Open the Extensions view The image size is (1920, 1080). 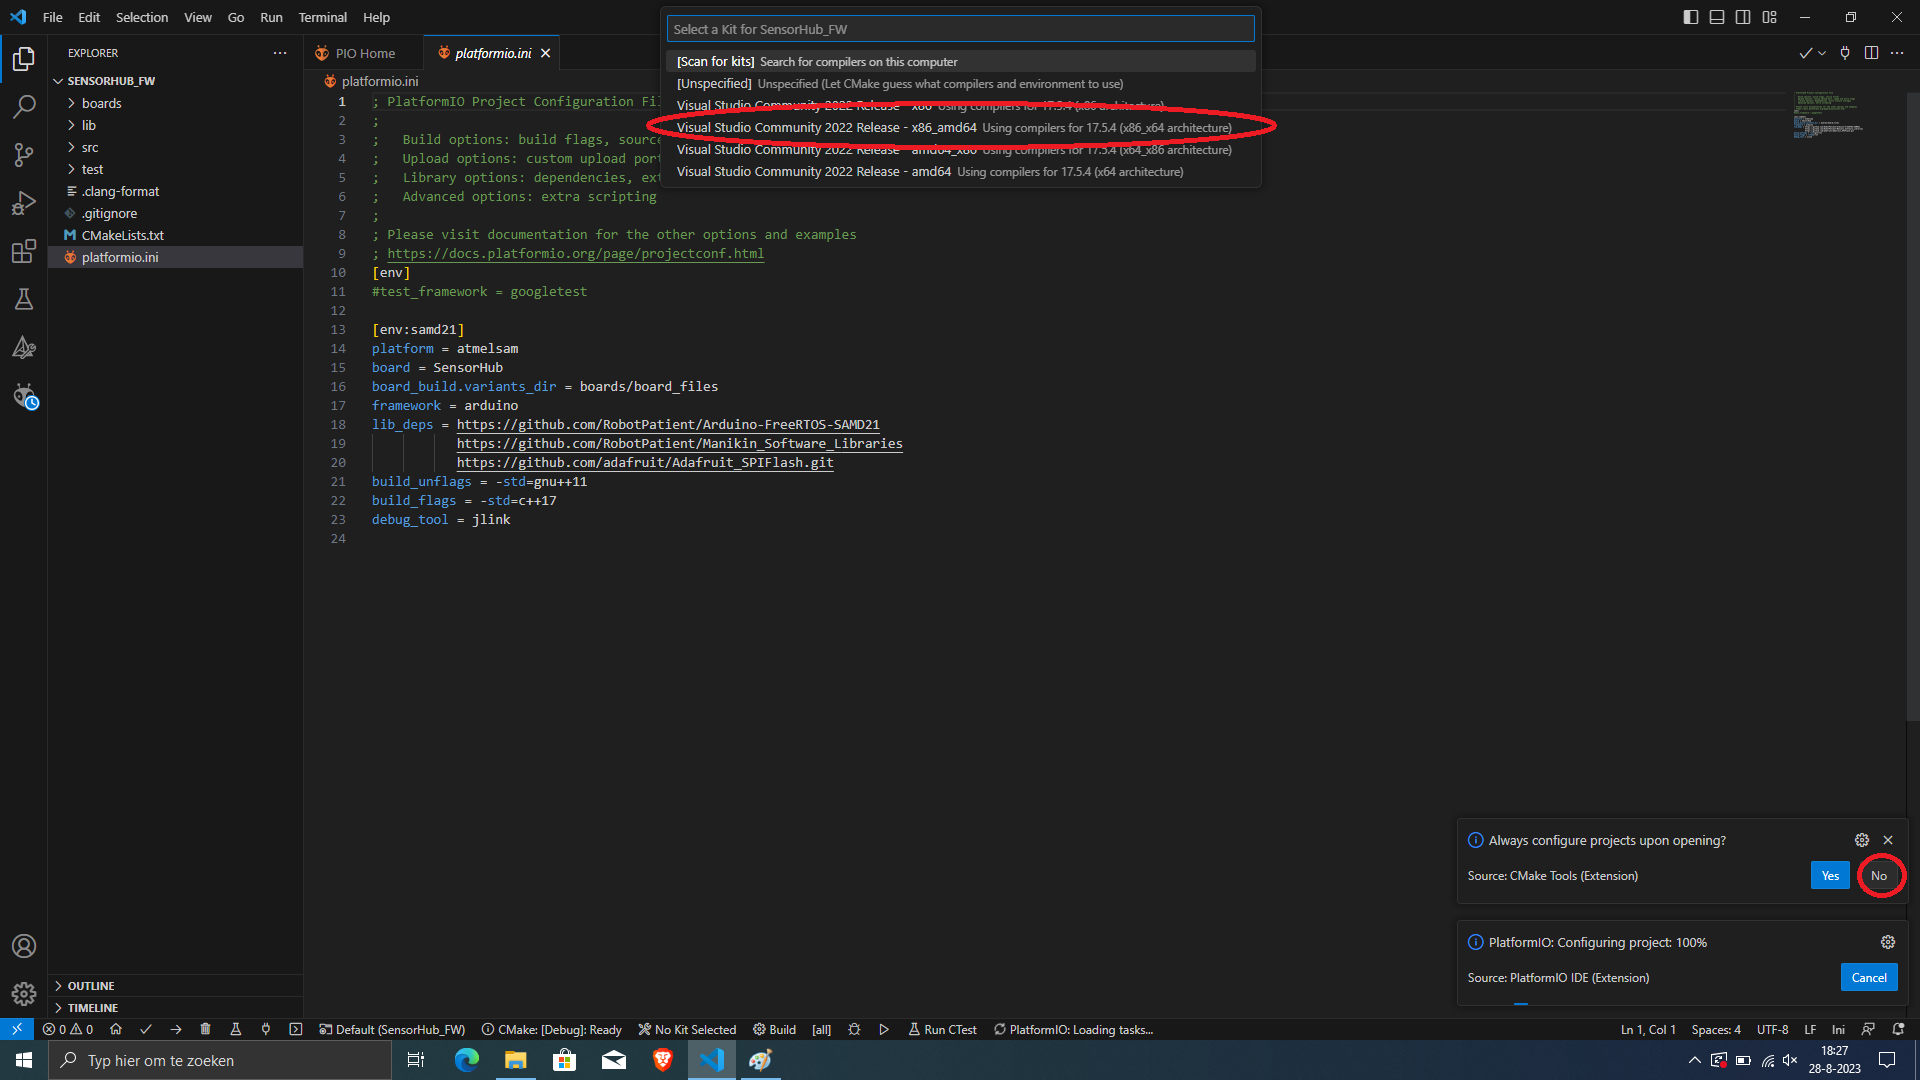(x=24, y=251)
